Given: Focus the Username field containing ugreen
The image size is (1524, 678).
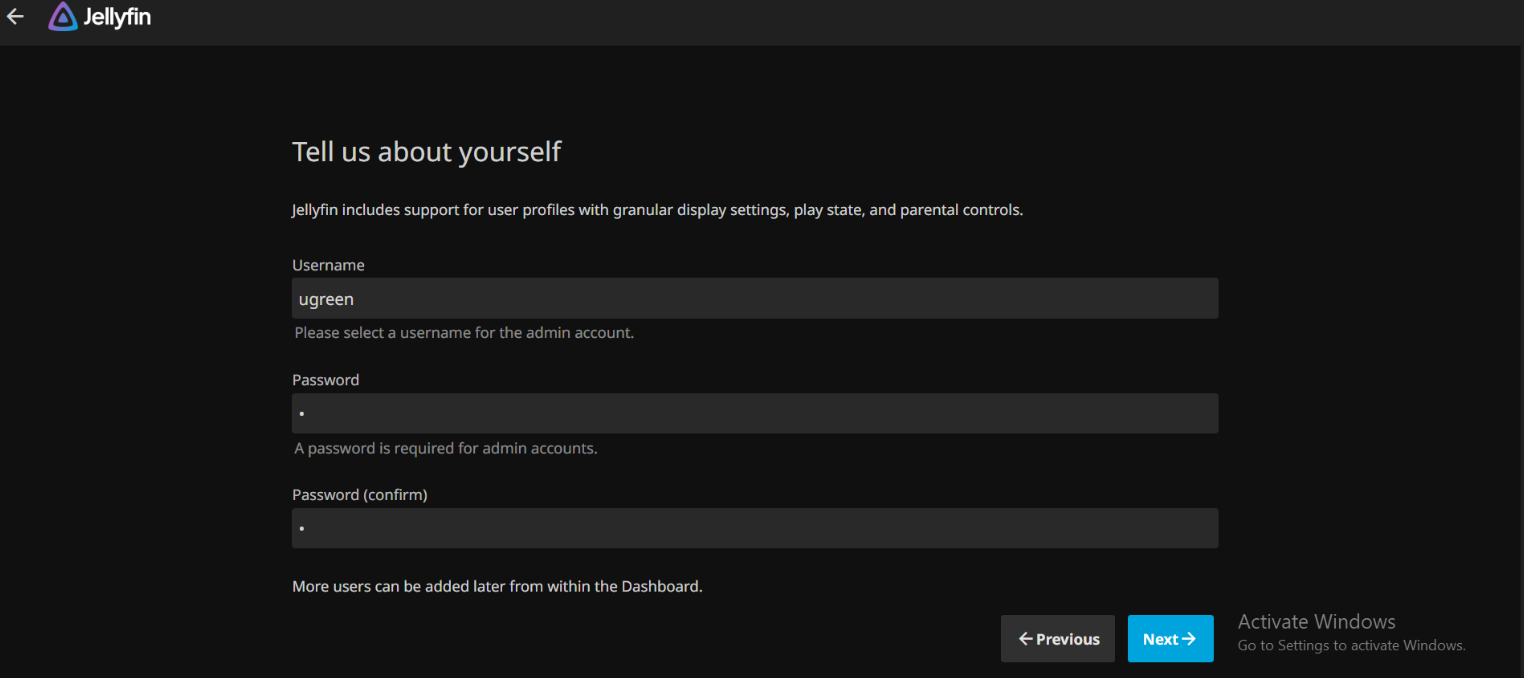Looking at the screenshot, I should tap(754, 299).
